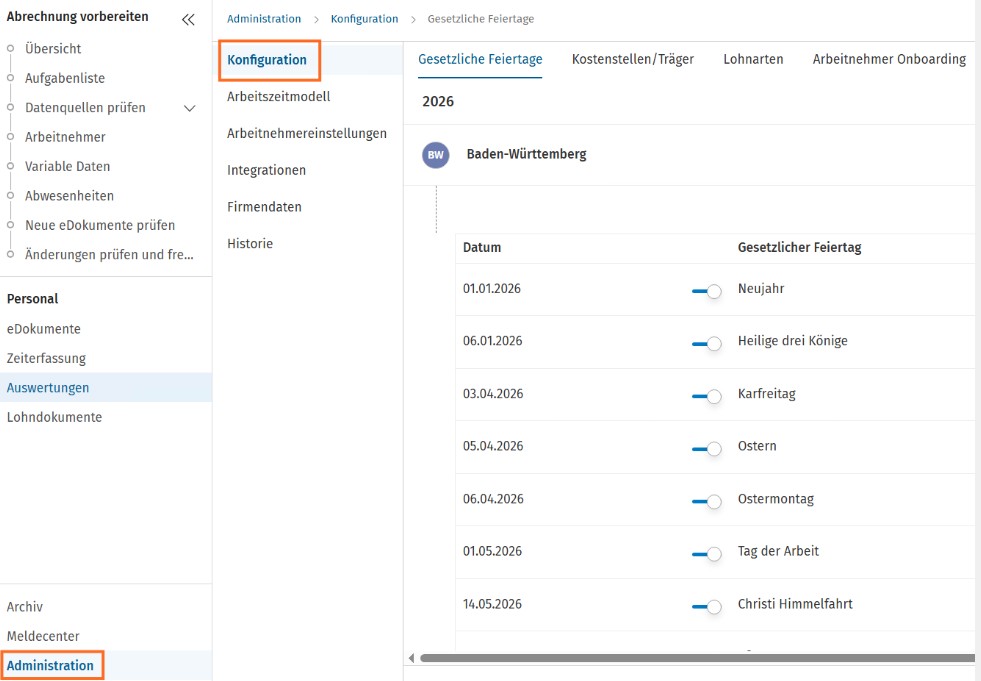Select Änderungen prüfen und freigeben step
The width and height of the screenshot is (981, 681).
tap(109, 255)
